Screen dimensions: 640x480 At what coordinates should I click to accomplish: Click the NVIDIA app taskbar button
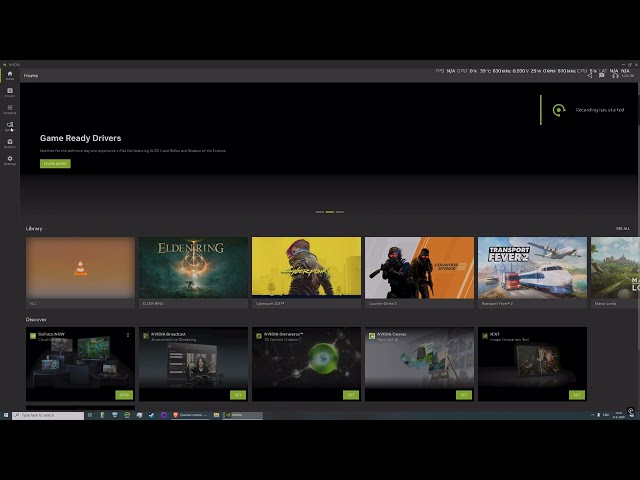[243, 415]
